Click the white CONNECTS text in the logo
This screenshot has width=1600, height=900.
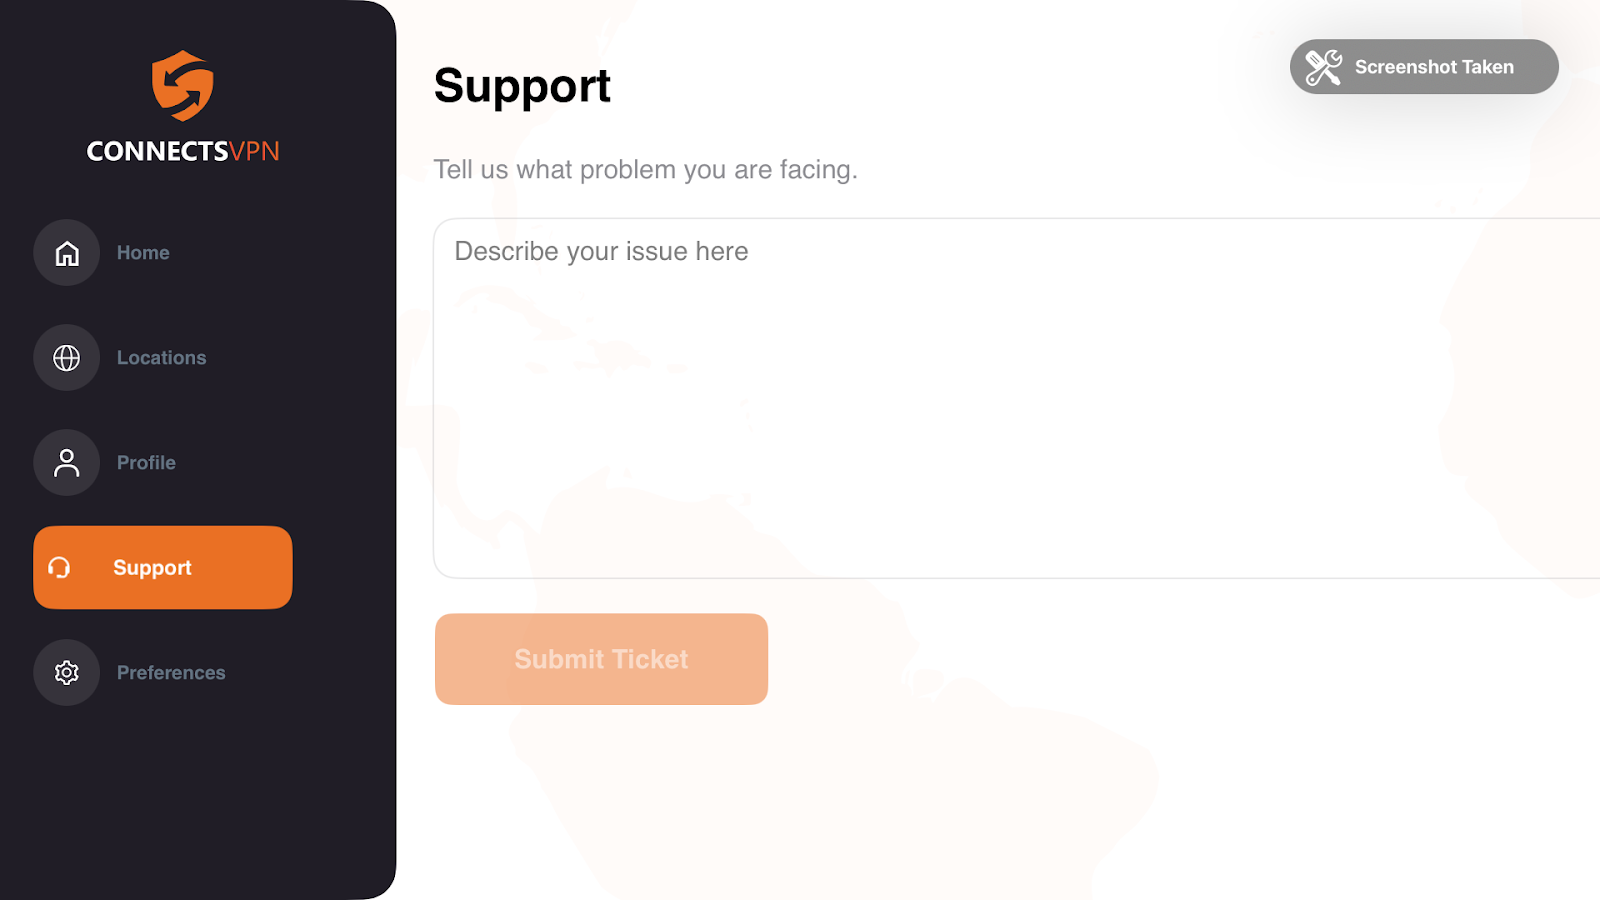click(158, 151)
